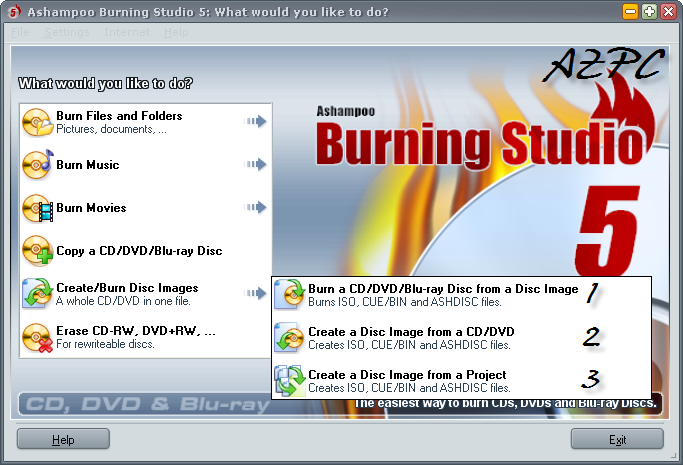683x465 pixels.
Task: Click the Create Image from Project icon
Action: tap(290, 380)
